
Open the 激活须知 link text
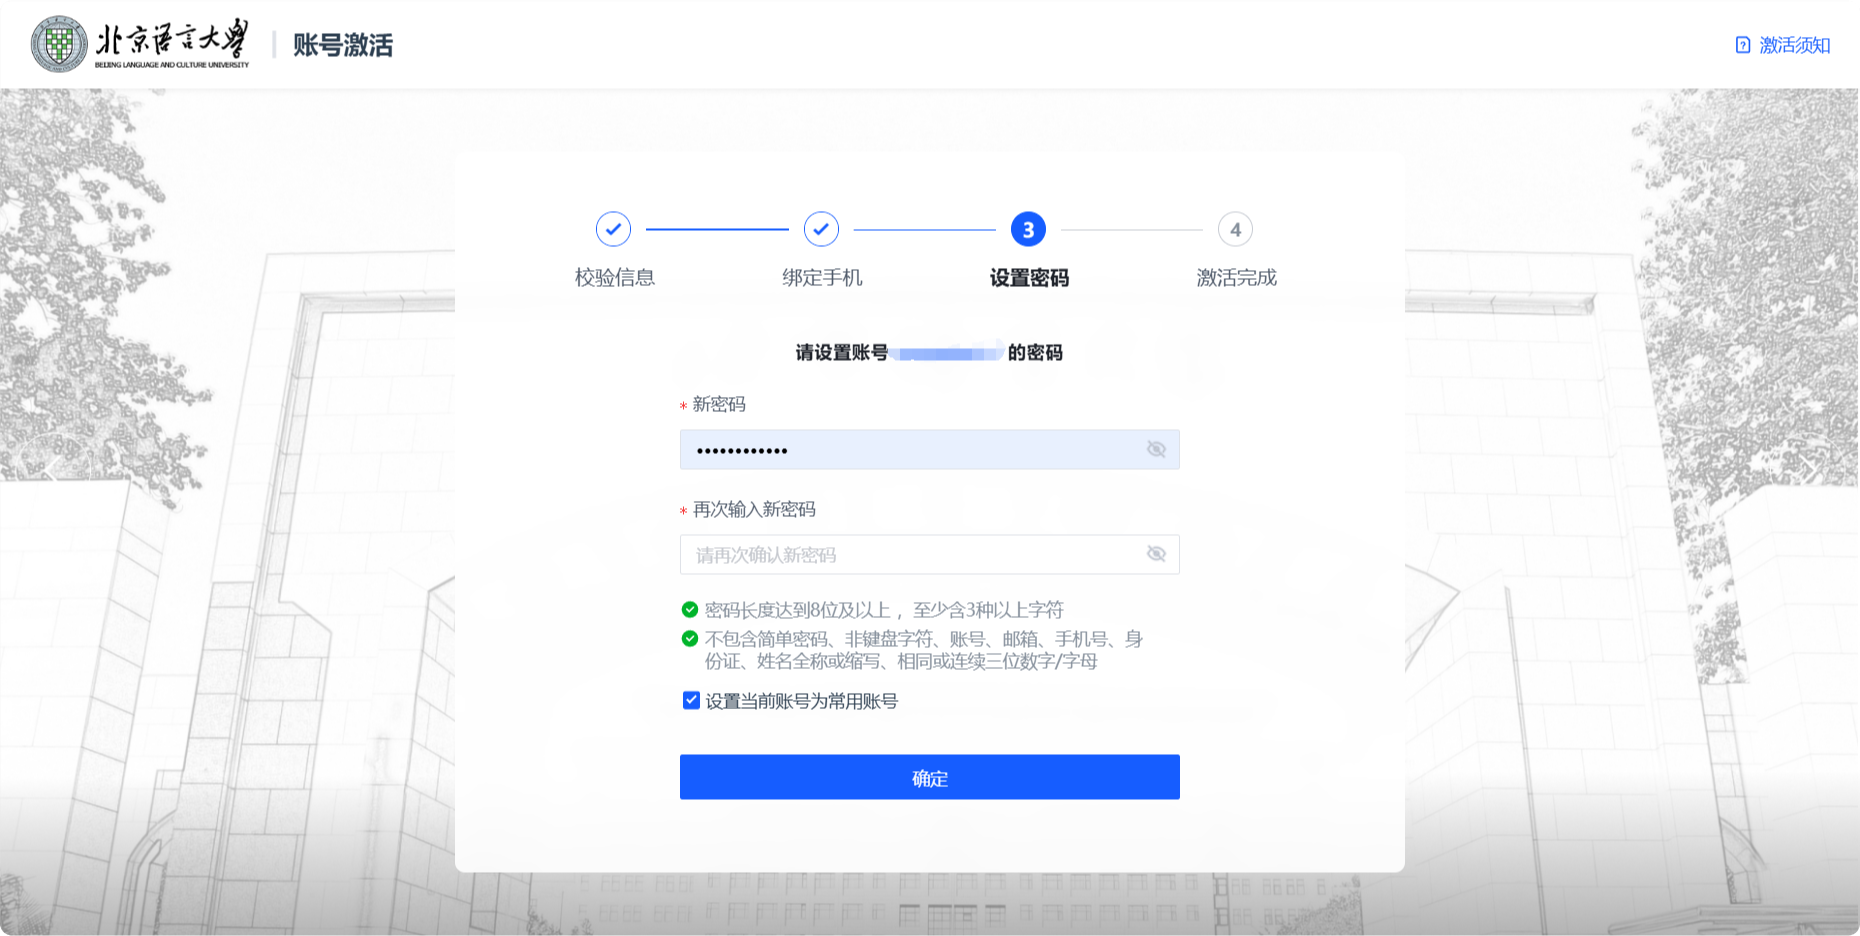click(1794, 45)
